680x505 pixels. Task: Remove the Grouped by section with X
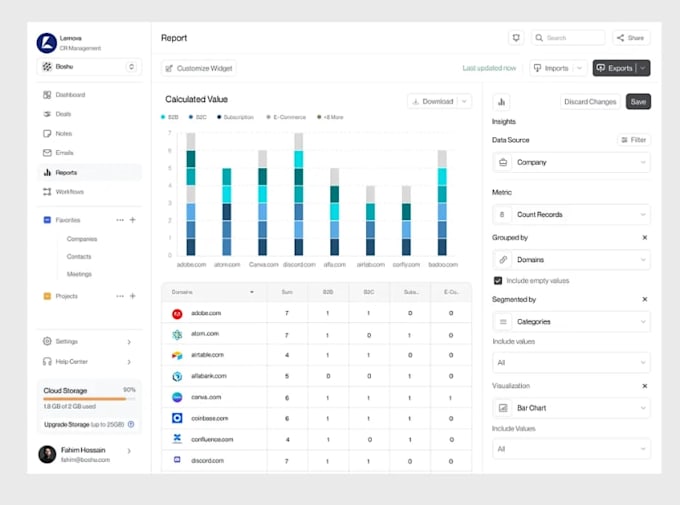point(644,238)
